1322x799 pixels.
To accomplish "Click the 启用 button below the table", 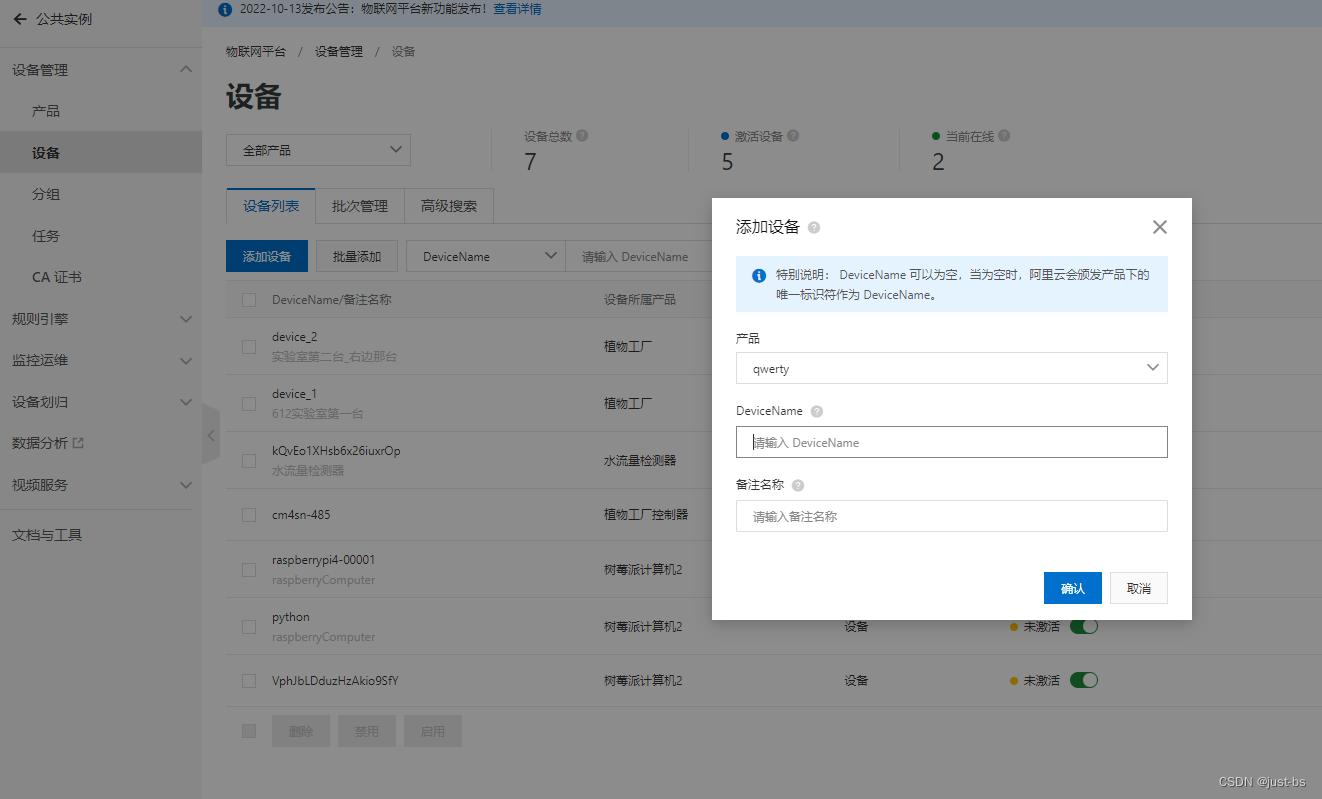I will tap(433, 731).
